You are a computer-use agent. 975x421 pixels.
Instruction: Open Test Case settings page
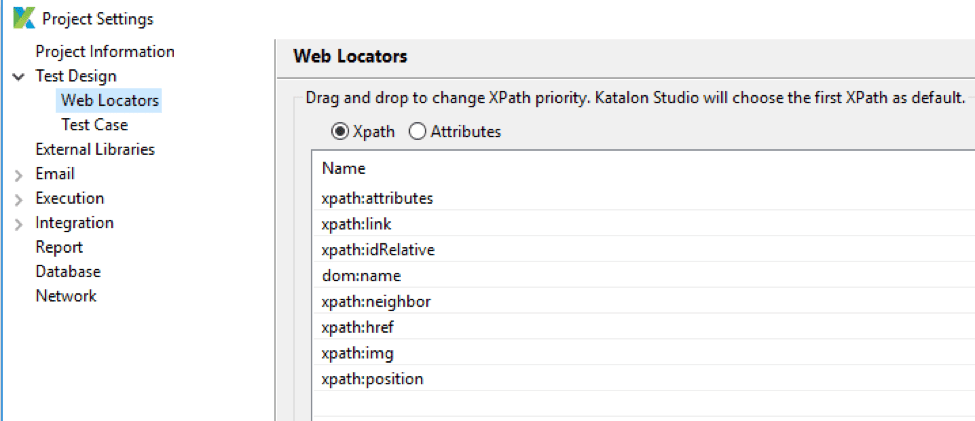[95, 124]
